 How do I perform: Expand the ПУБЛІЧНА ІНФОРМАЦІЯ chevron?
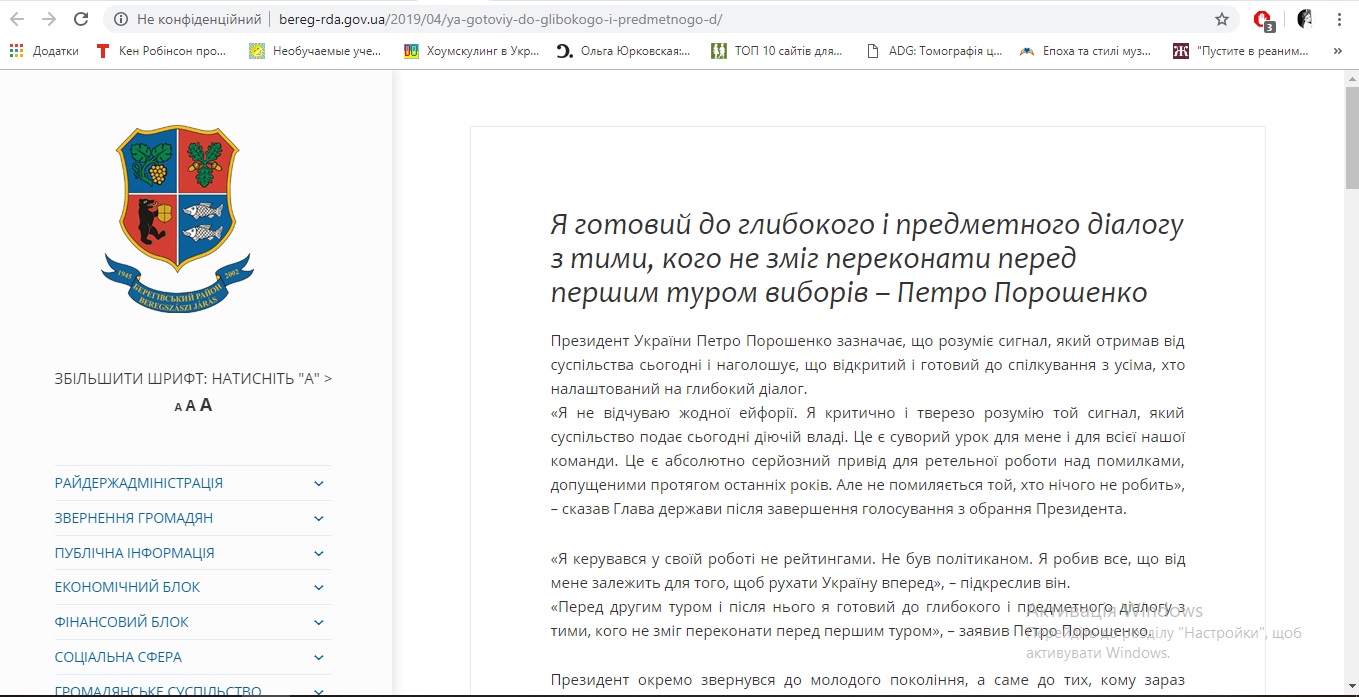[319, 553]
